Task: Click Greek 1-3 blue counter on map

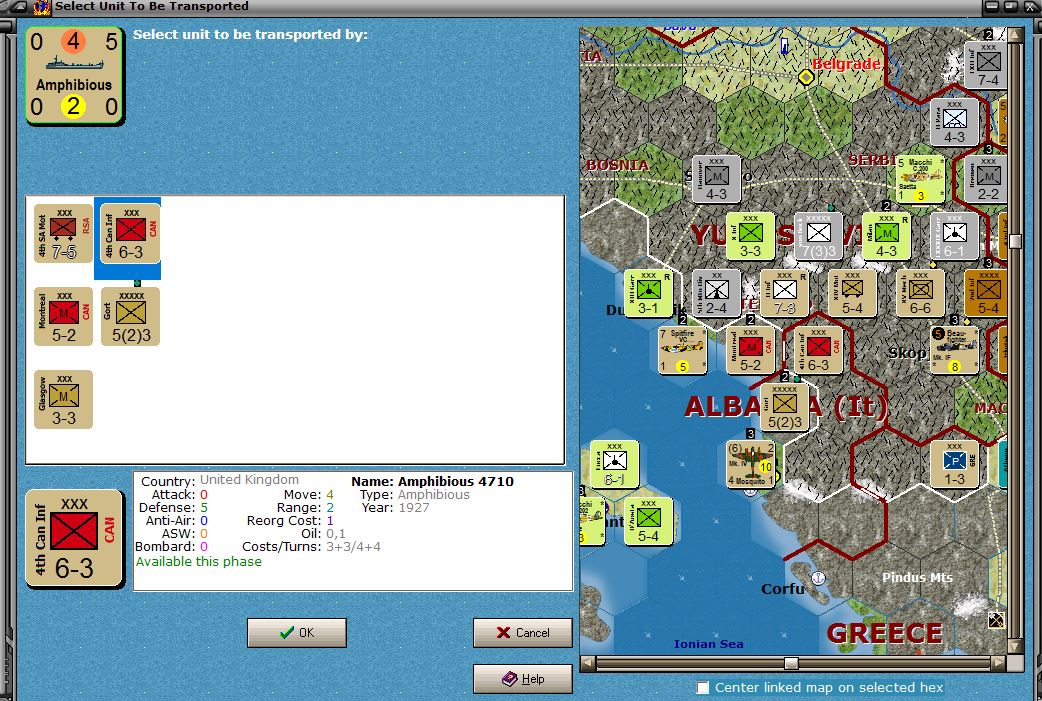Action: pyautogui.click(x=954, y=464)
